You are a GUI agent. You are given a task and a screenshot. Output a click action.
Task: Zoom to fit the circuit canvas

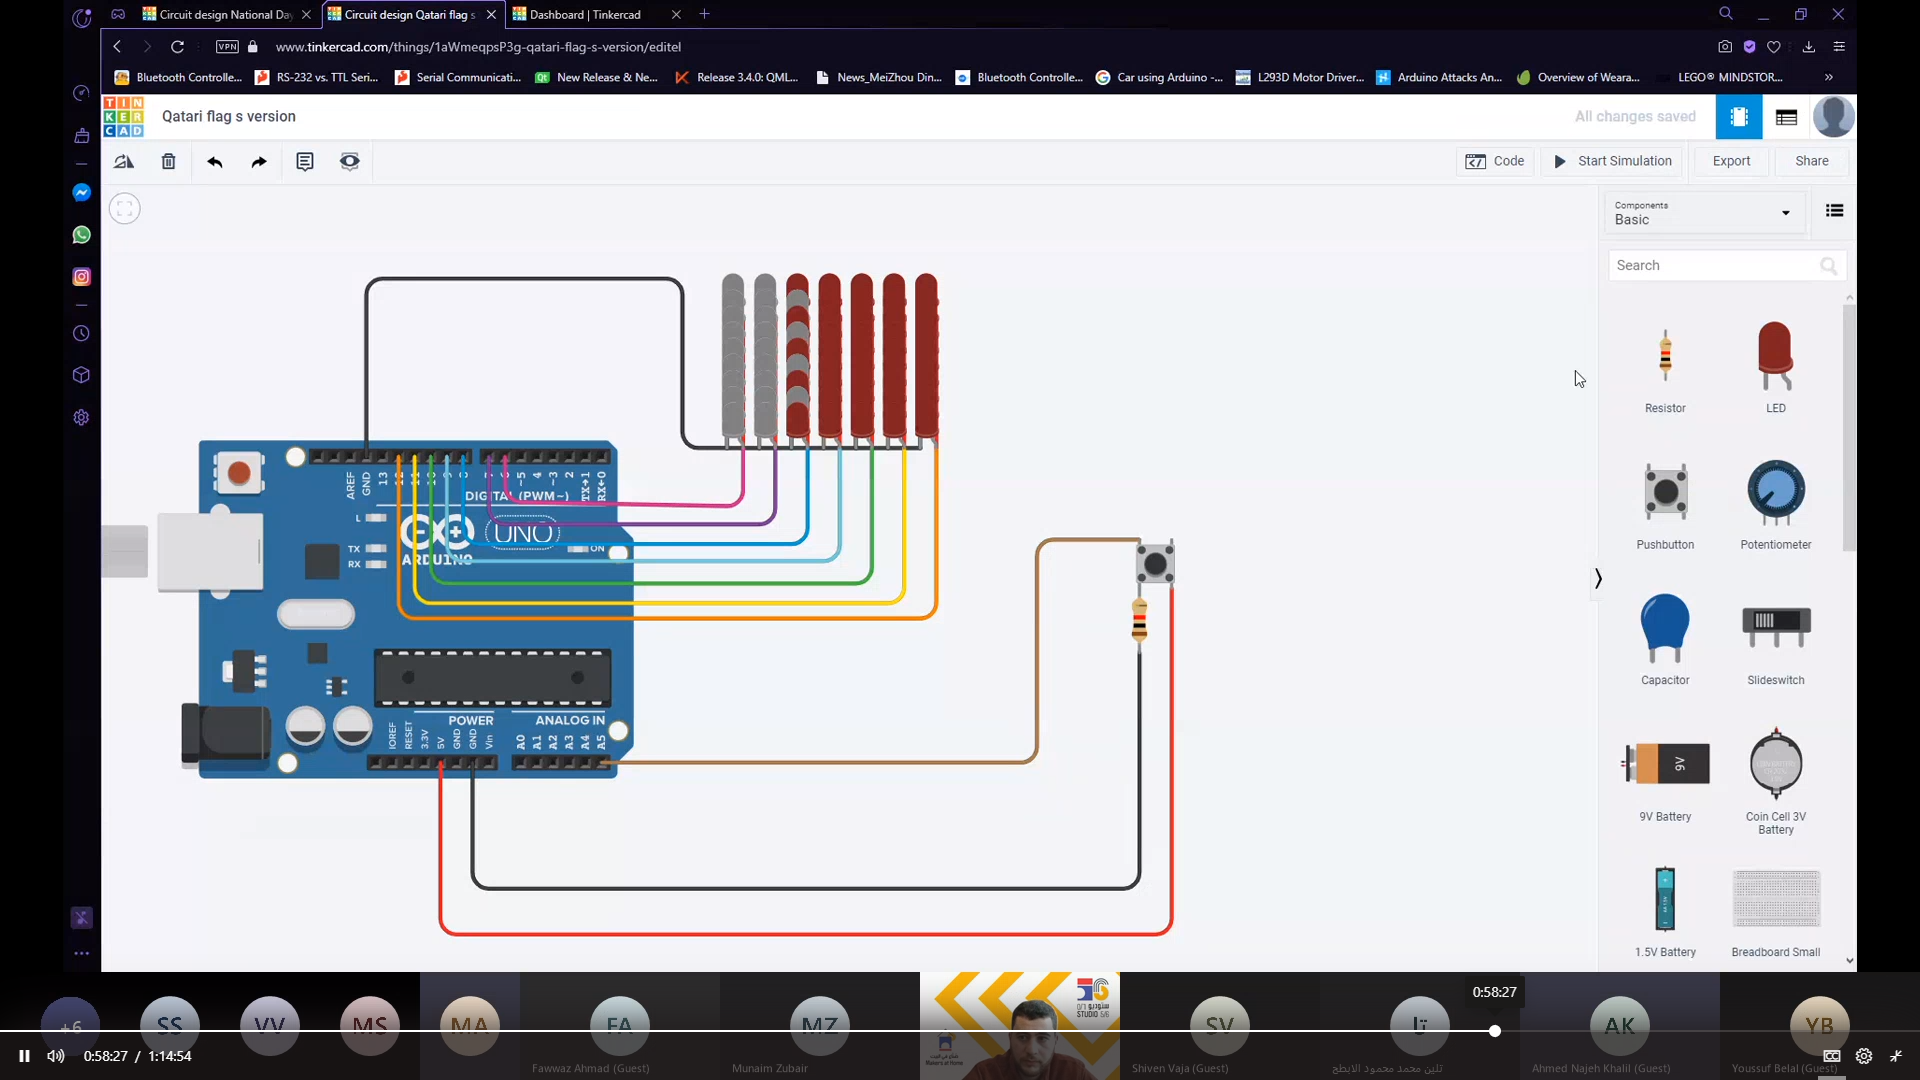(125, 209)
